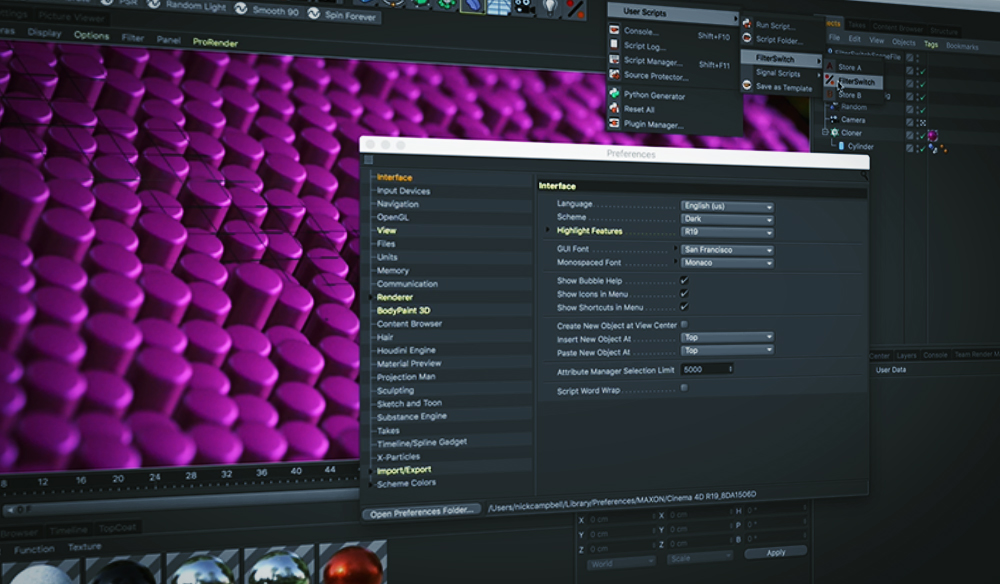The height and width of the screenshot is (584, 1000).
Task: Expand the Signal Scripts submenu
Action: click(x=781, y=73)
